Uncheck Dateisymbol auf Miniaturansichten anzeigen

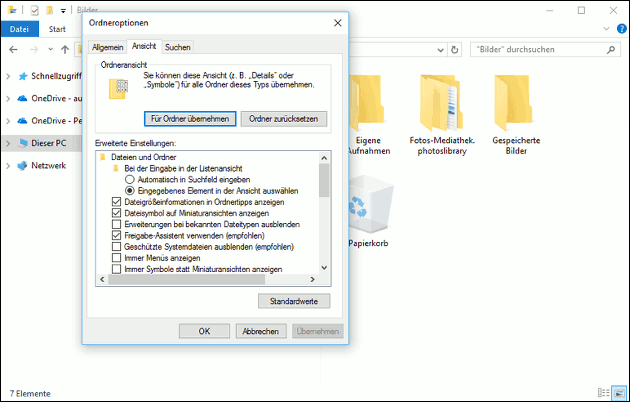(117, 213)
